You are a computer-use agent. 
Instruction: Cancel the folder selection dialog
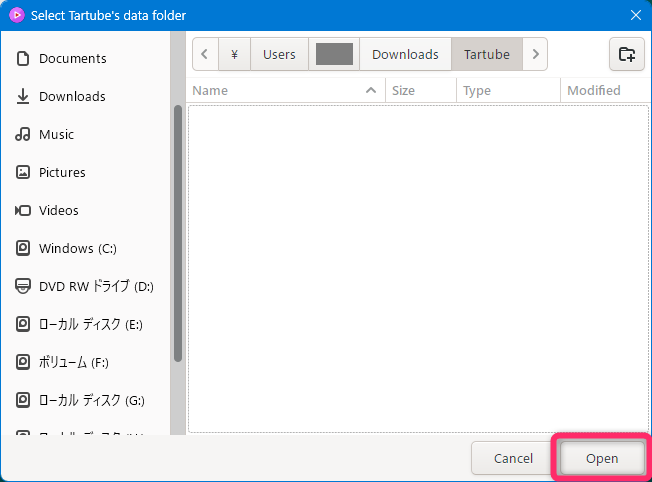(513, 459)
